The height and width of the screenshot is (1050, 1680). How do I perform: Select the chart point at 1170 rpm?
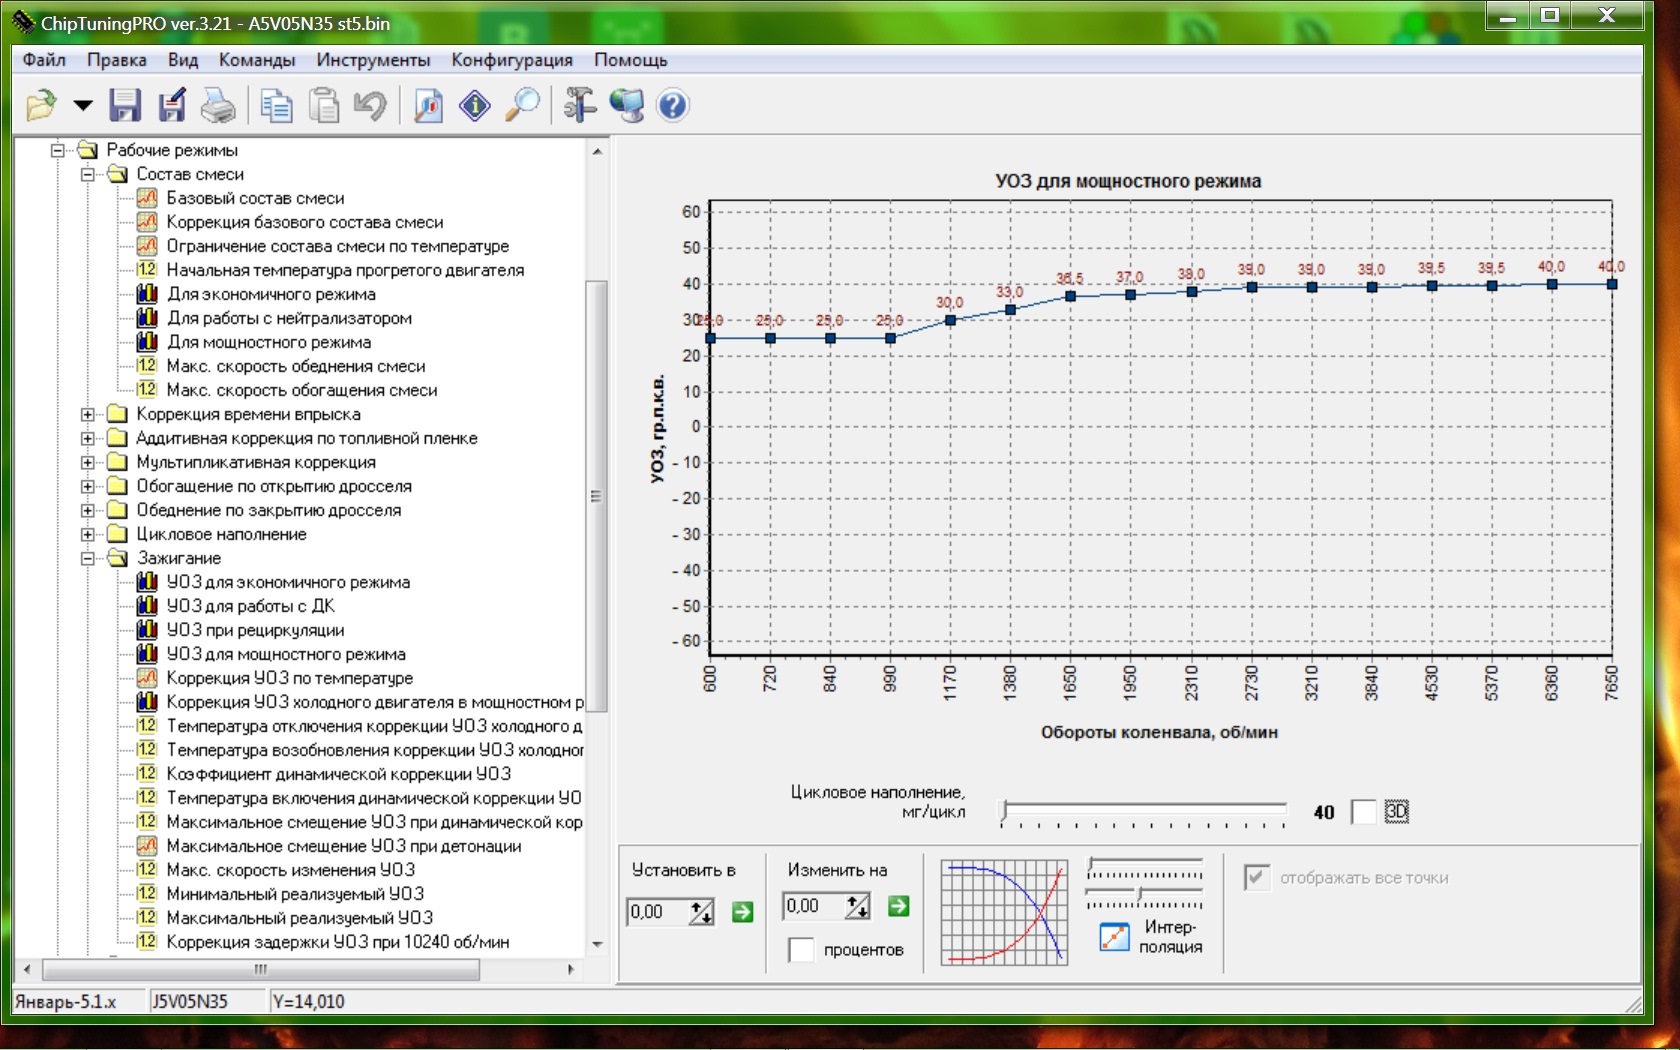[950, 320]
